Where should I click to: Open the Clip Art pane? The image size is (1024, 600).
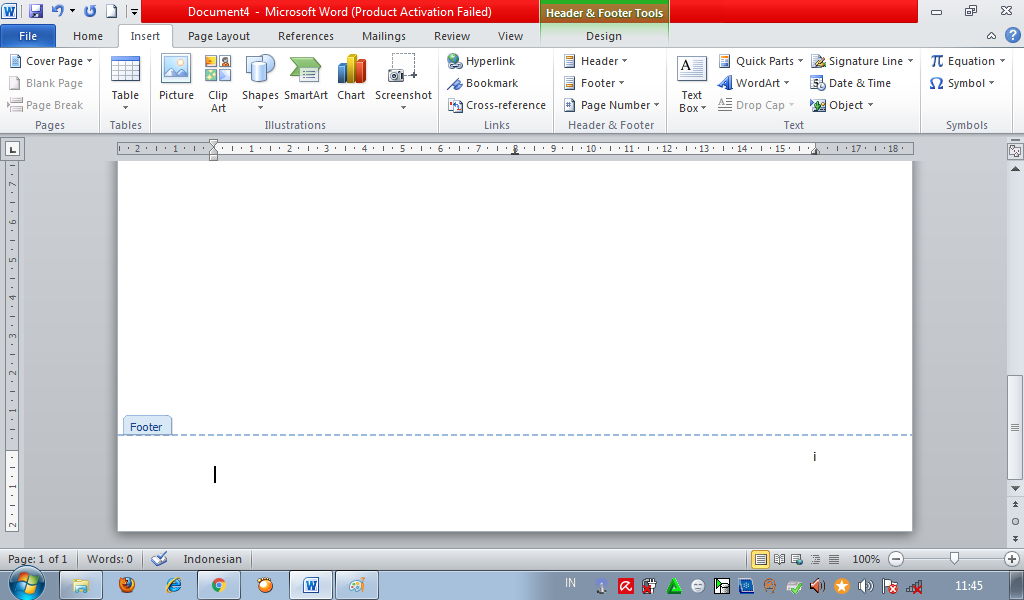tap(217, 80)
